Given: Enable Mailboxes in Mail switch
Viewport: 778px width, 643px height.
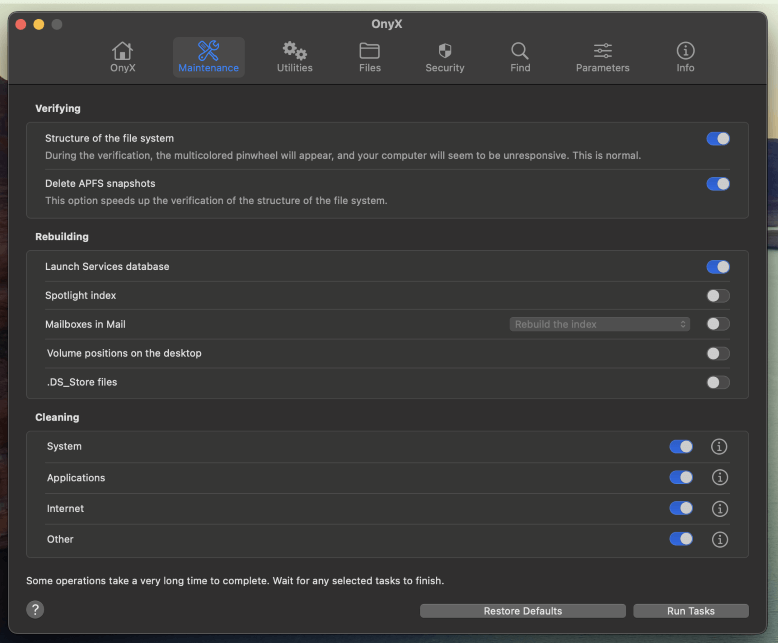Looking at the screenshot, I should (x=718, y=324).
